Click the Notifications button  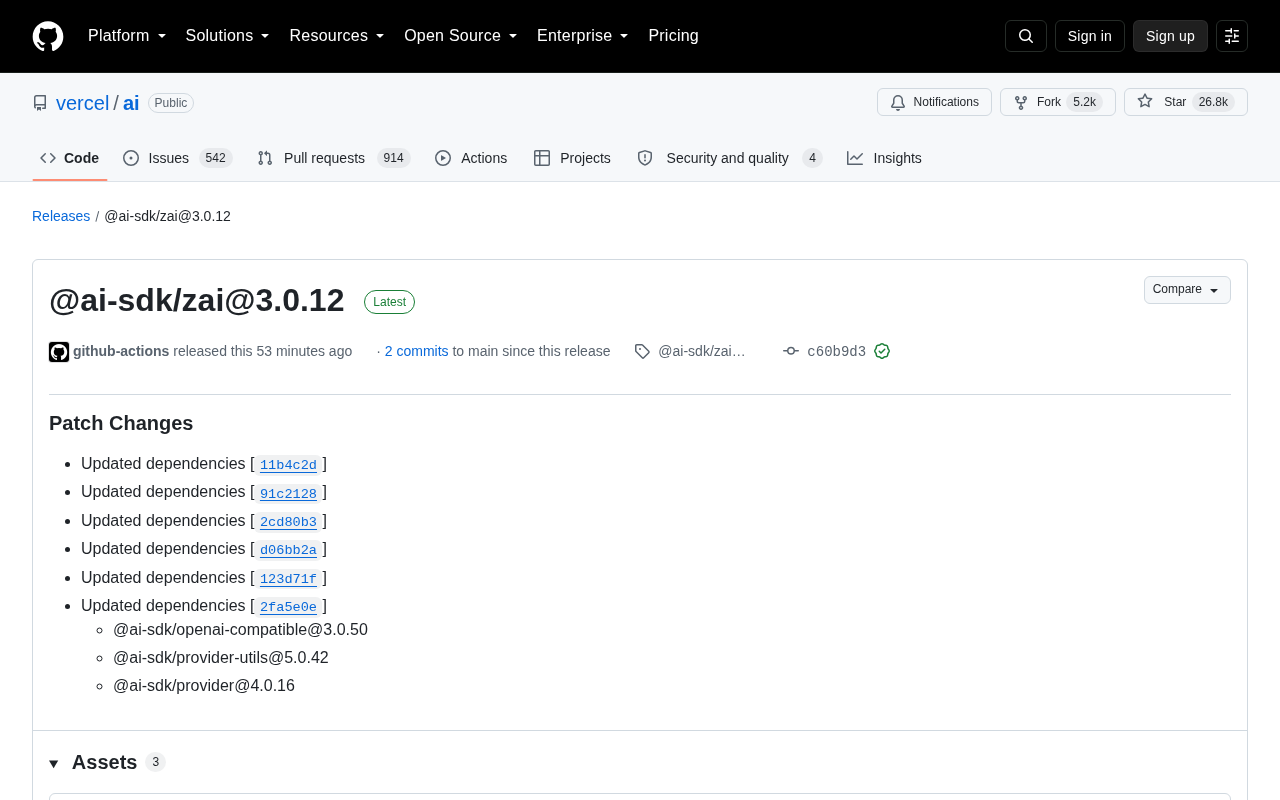click(x=934, y=102)
